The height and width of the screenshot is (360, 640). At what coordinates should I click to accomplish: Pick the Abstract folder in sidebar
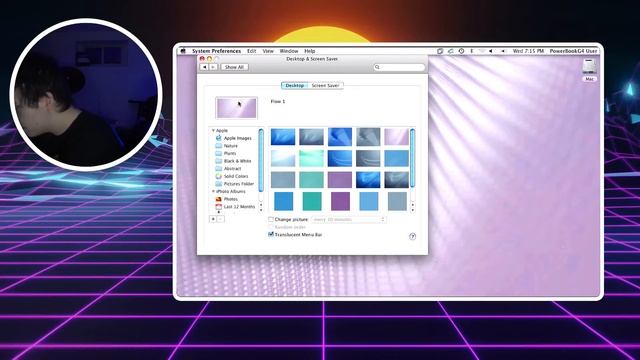[x=232, y=169]
